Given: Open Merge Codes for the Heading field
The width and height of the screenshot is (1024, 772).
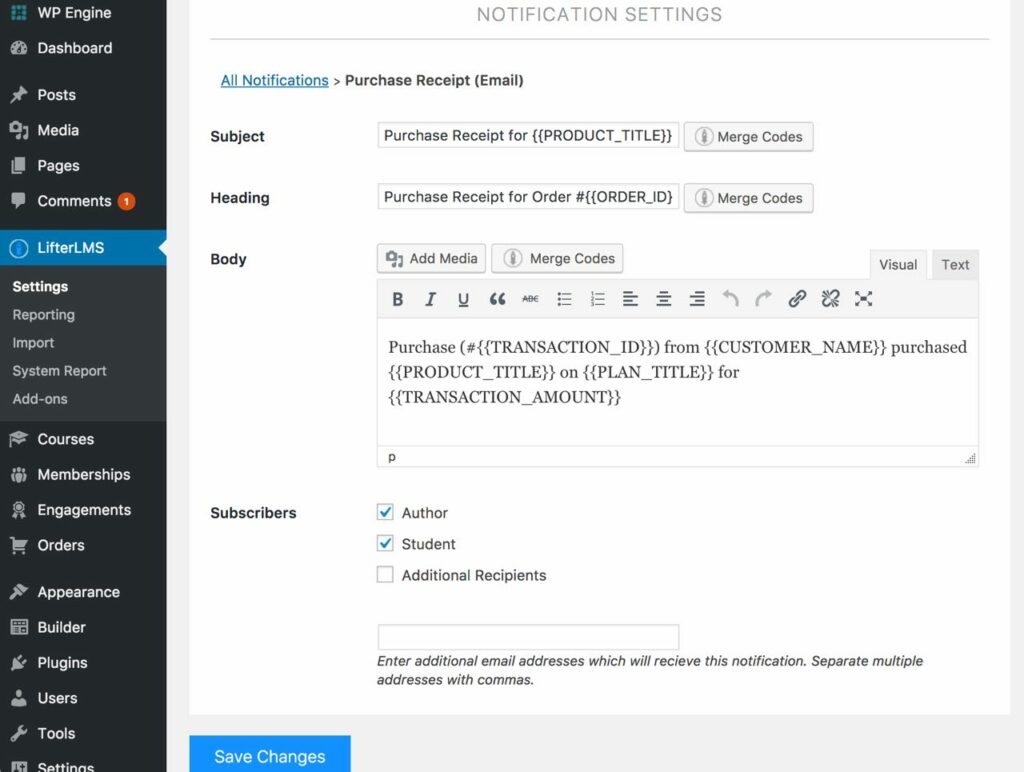Looking at the screenshot, I should pos(748,198).
